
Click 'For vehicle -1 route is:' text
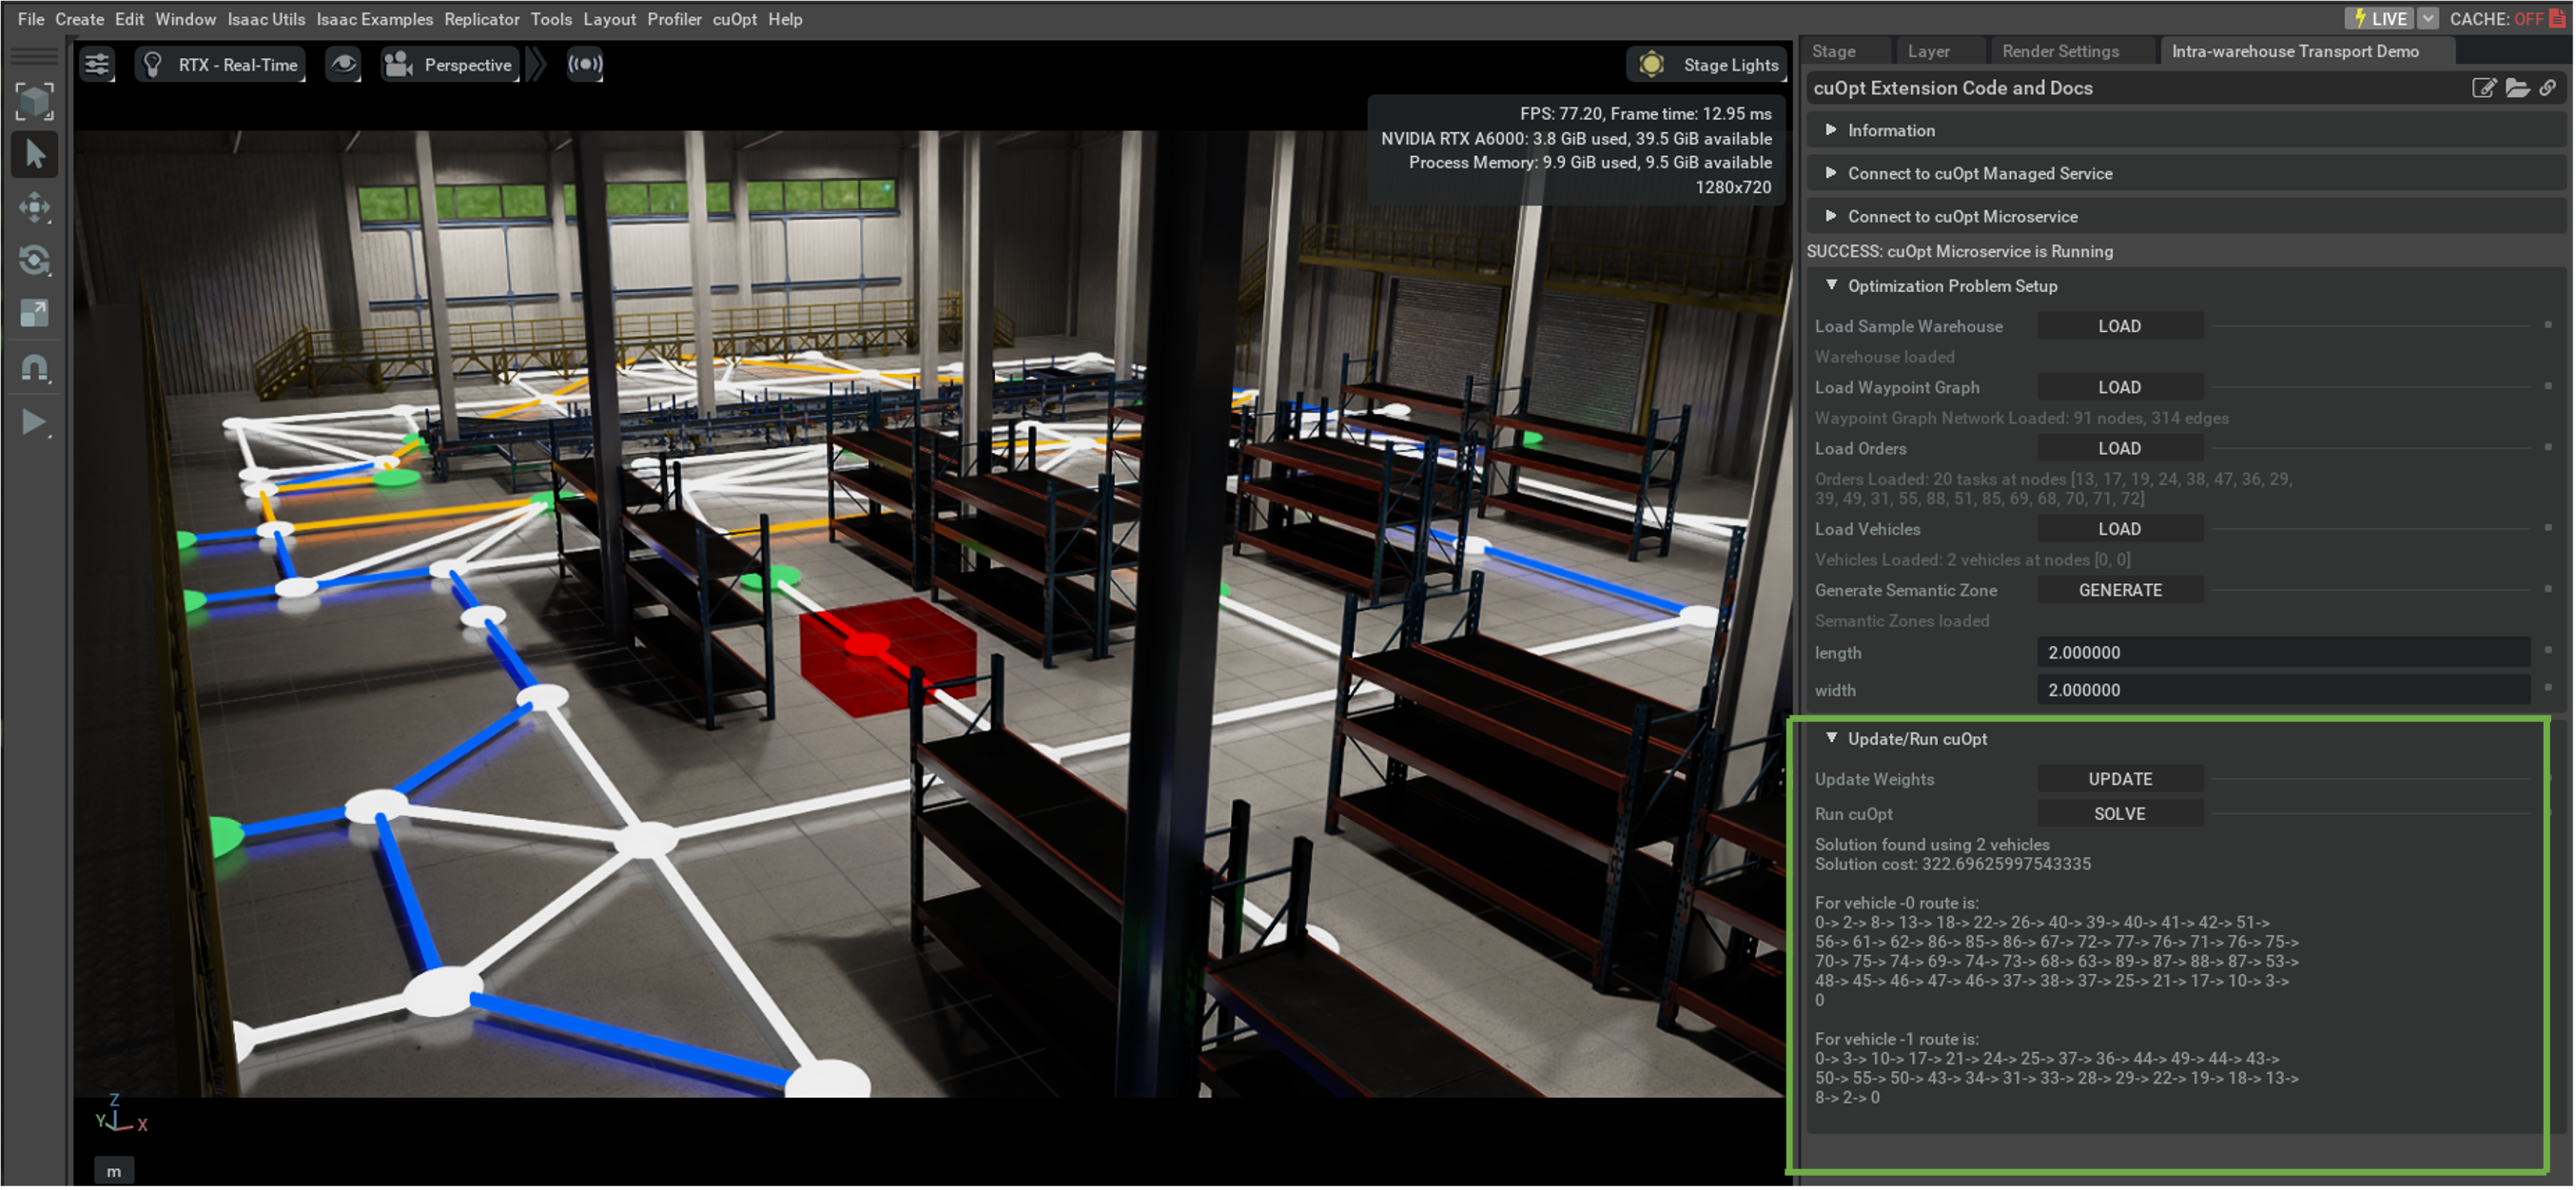[x=1896, y=1039]
